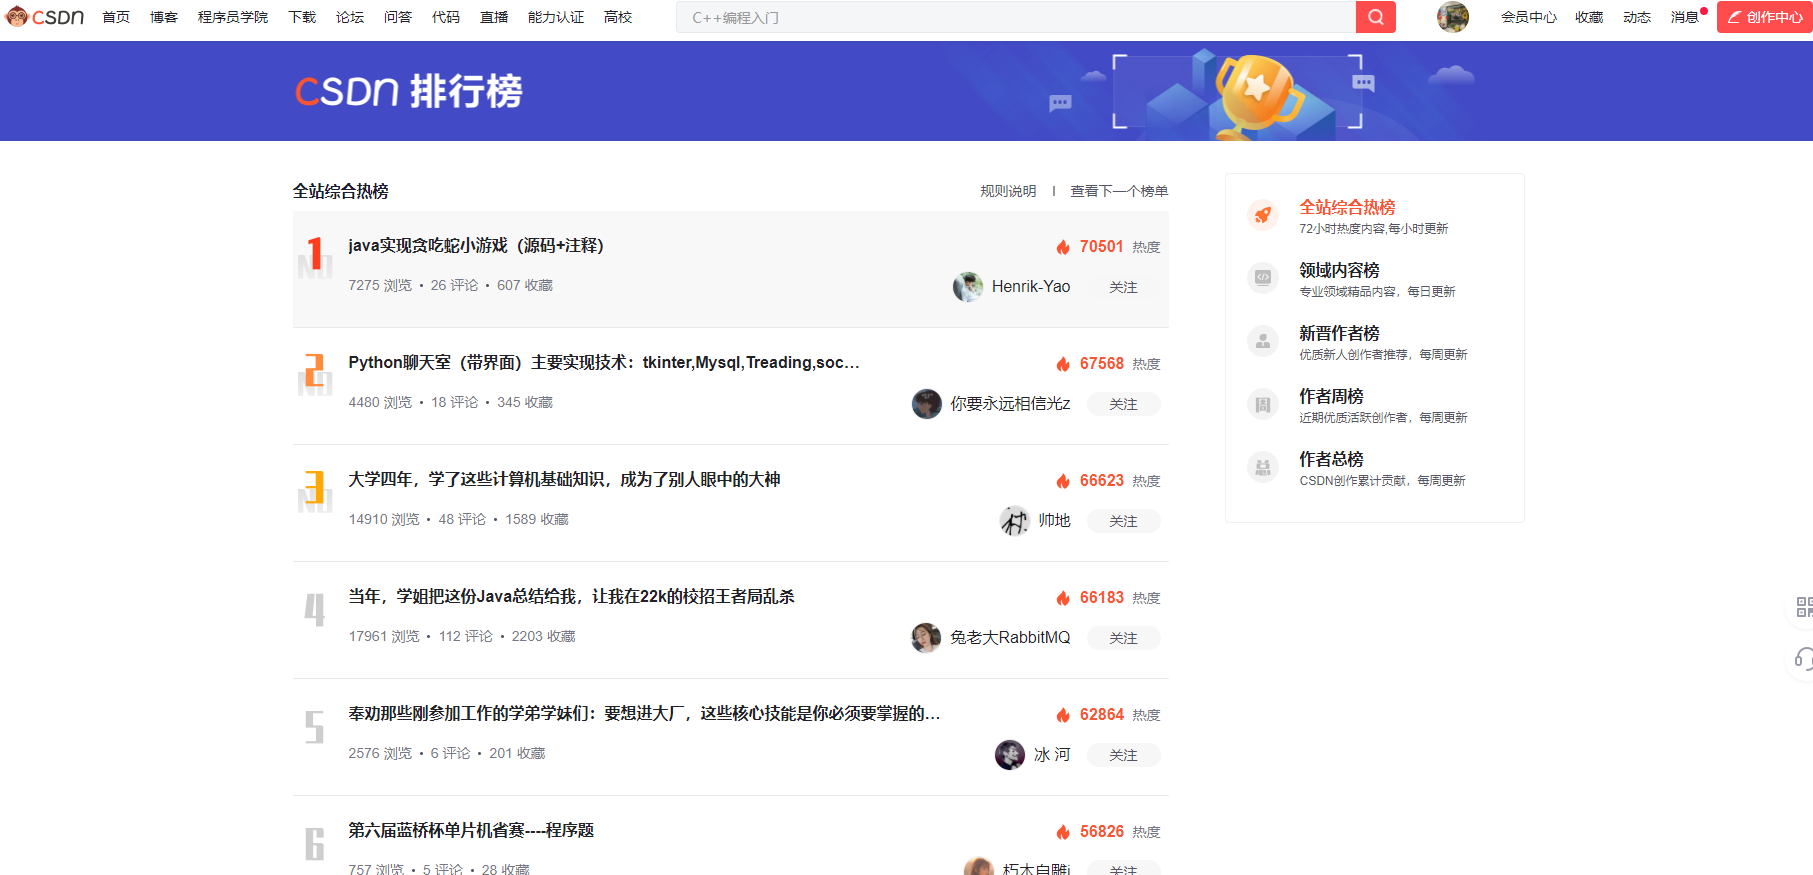The height and width of the screenshot is (875, 1813).
Task: Open 收藏 in the header
Action: (x=1589, y=17)
